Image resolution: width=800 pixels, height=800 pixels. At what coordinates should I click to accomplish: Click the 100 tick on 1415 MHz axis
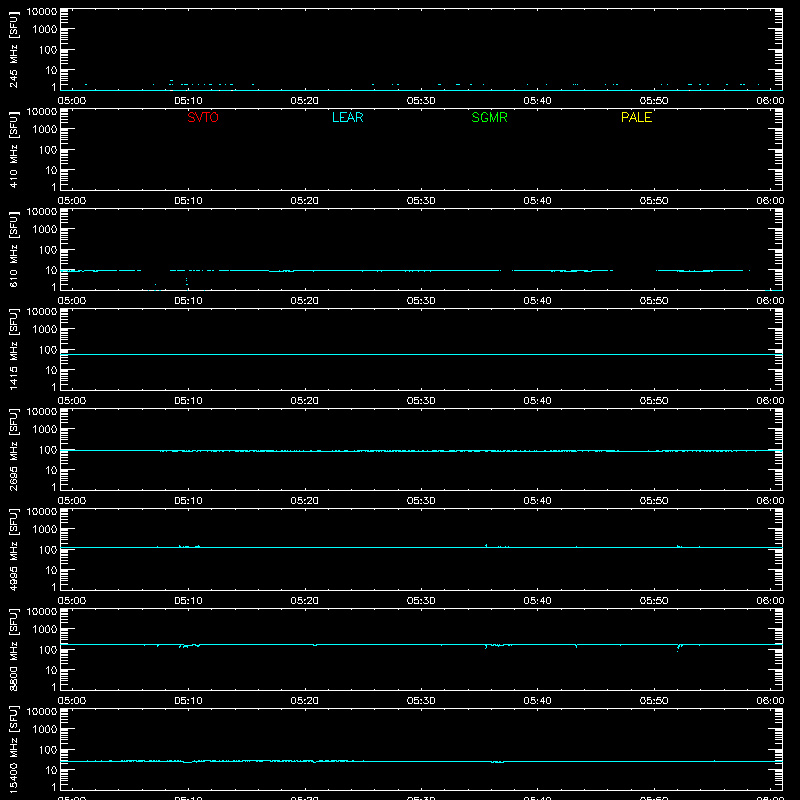[48, 350]
